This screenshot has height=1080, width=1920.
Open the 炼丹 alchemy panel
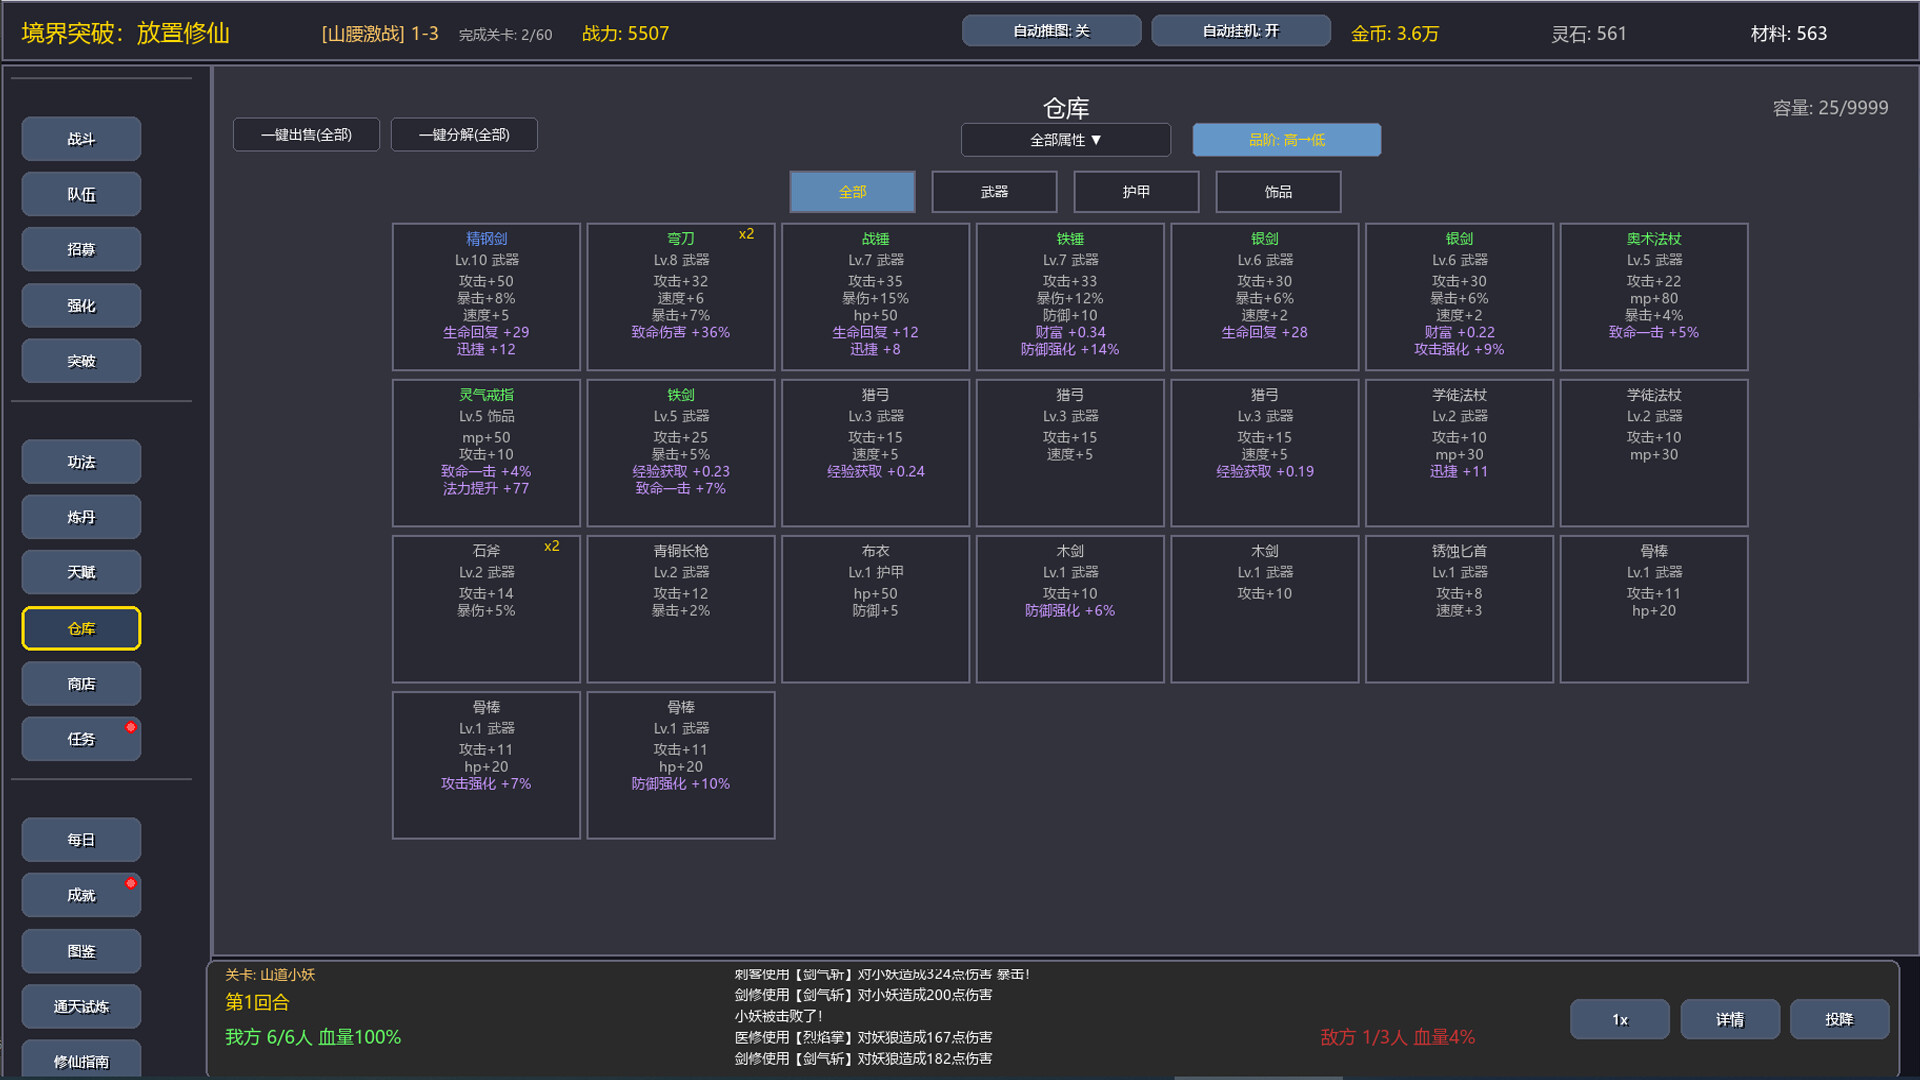[x=80, y=516]
